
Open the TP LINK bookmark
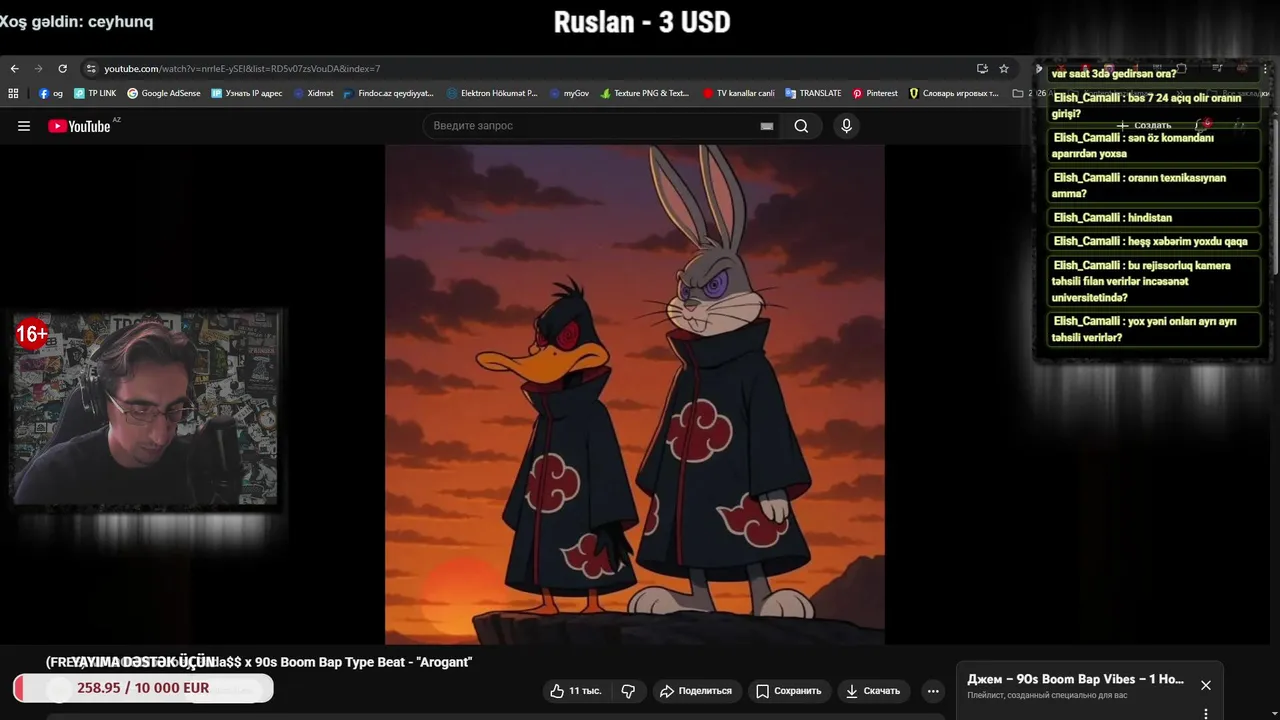(x=95, y=93)
